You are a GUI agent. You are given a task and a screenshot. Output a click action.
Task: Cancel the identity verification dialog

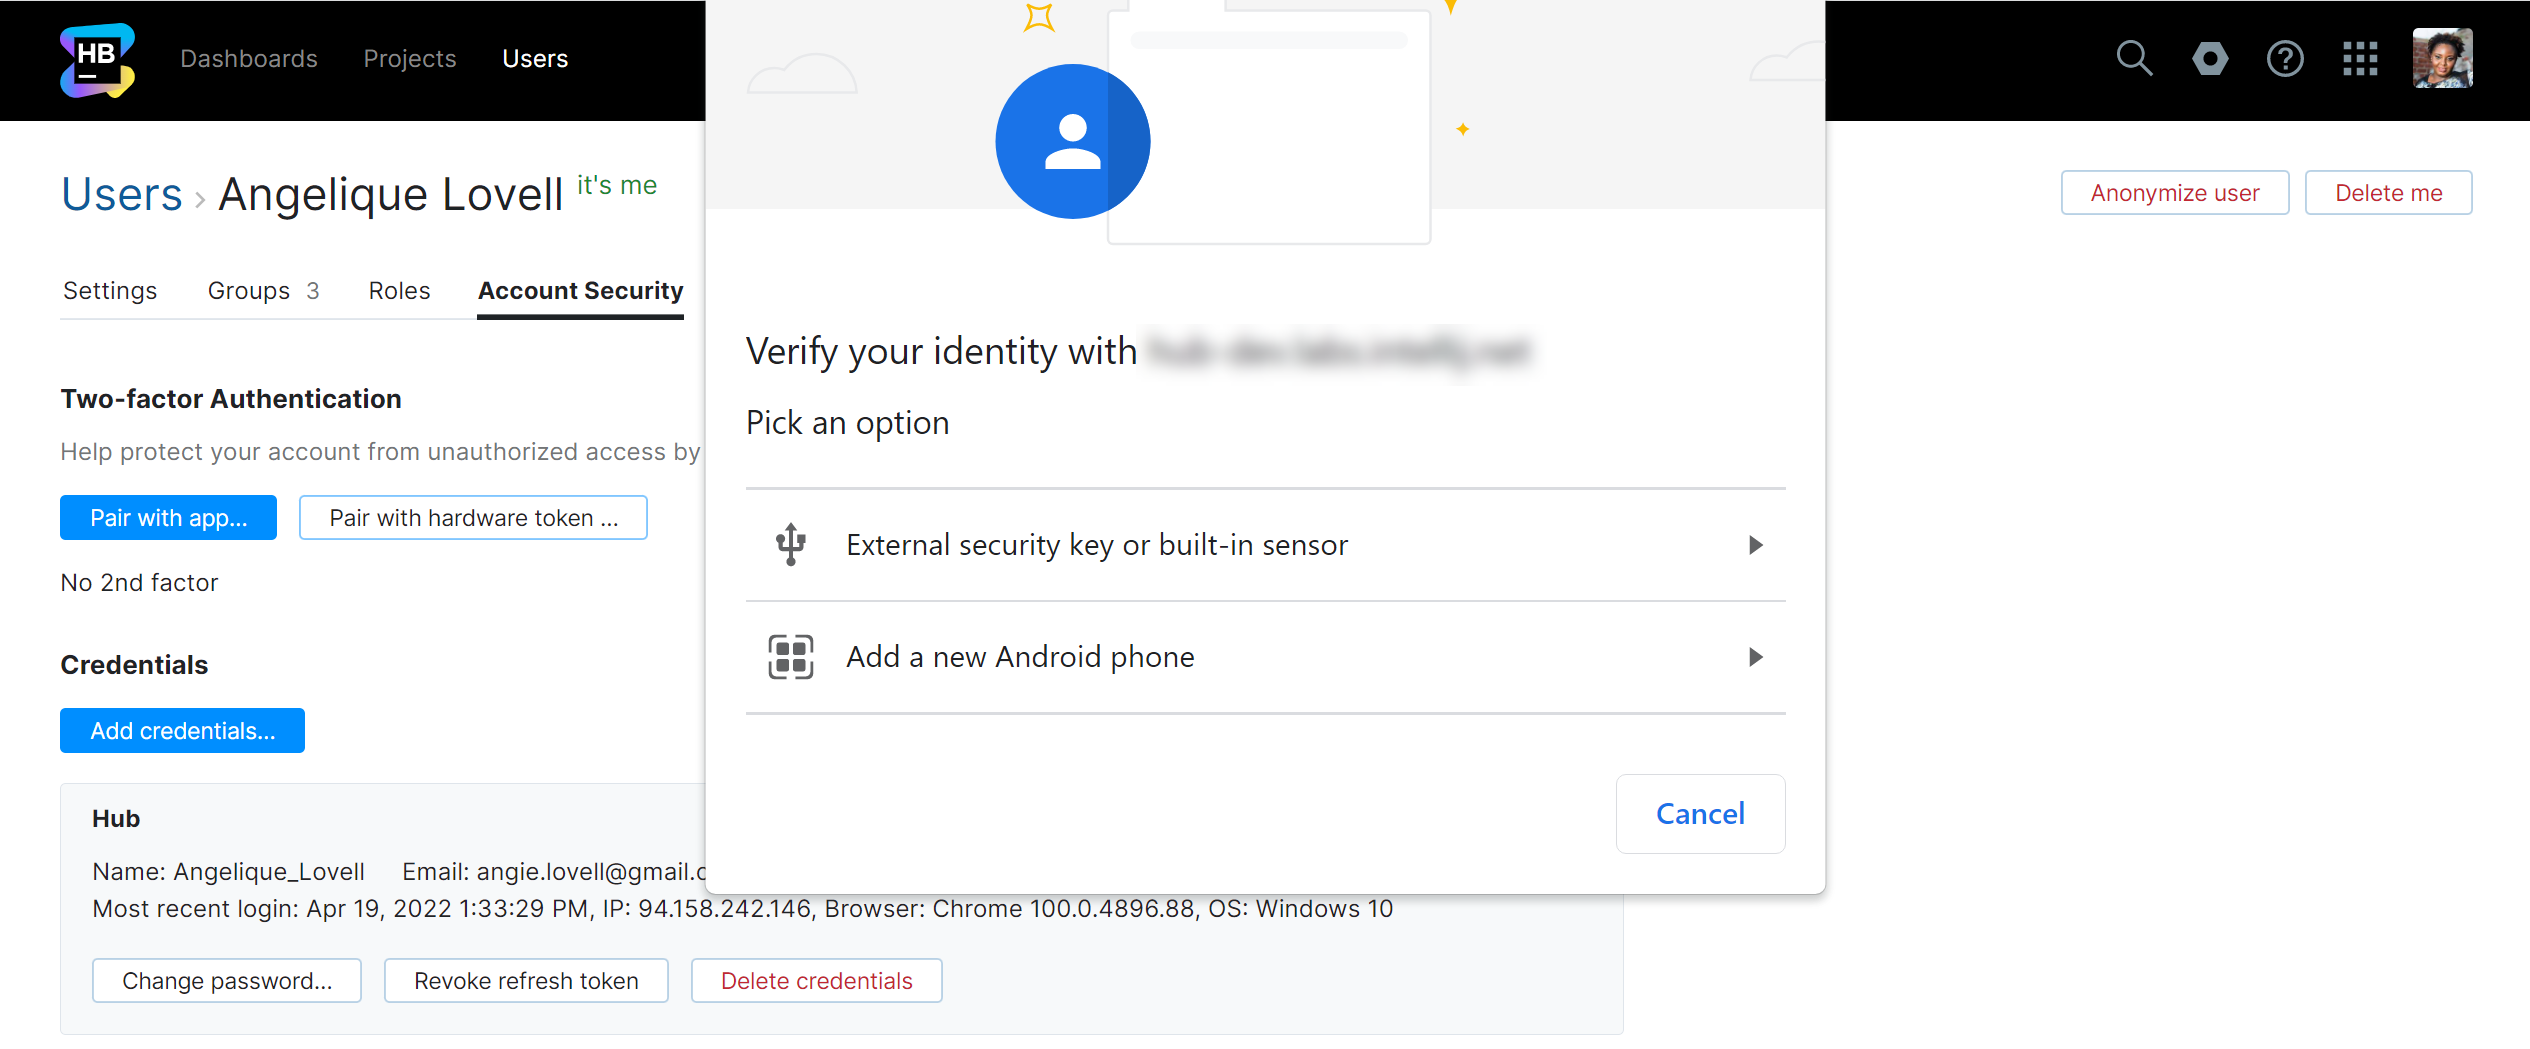1700,813
